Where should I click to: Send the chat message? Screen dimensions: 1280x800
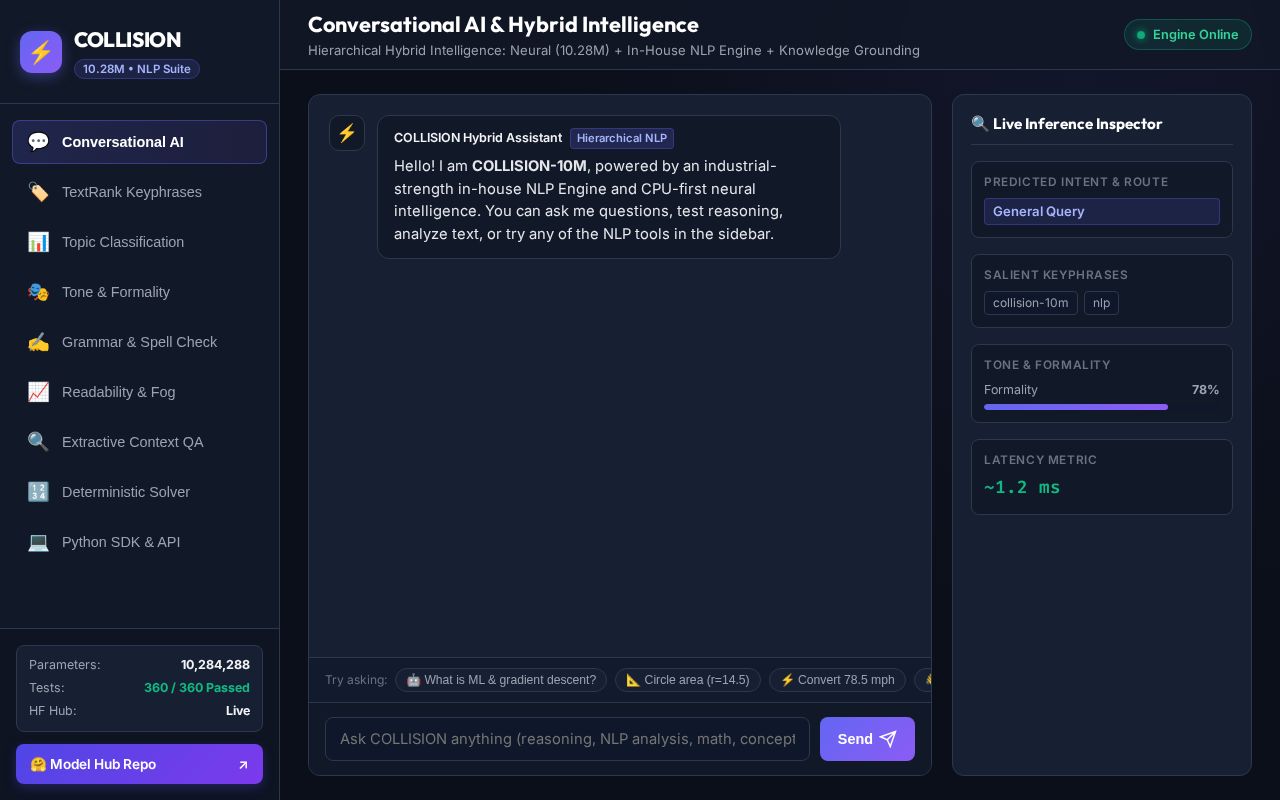click(x=867, y=739)
